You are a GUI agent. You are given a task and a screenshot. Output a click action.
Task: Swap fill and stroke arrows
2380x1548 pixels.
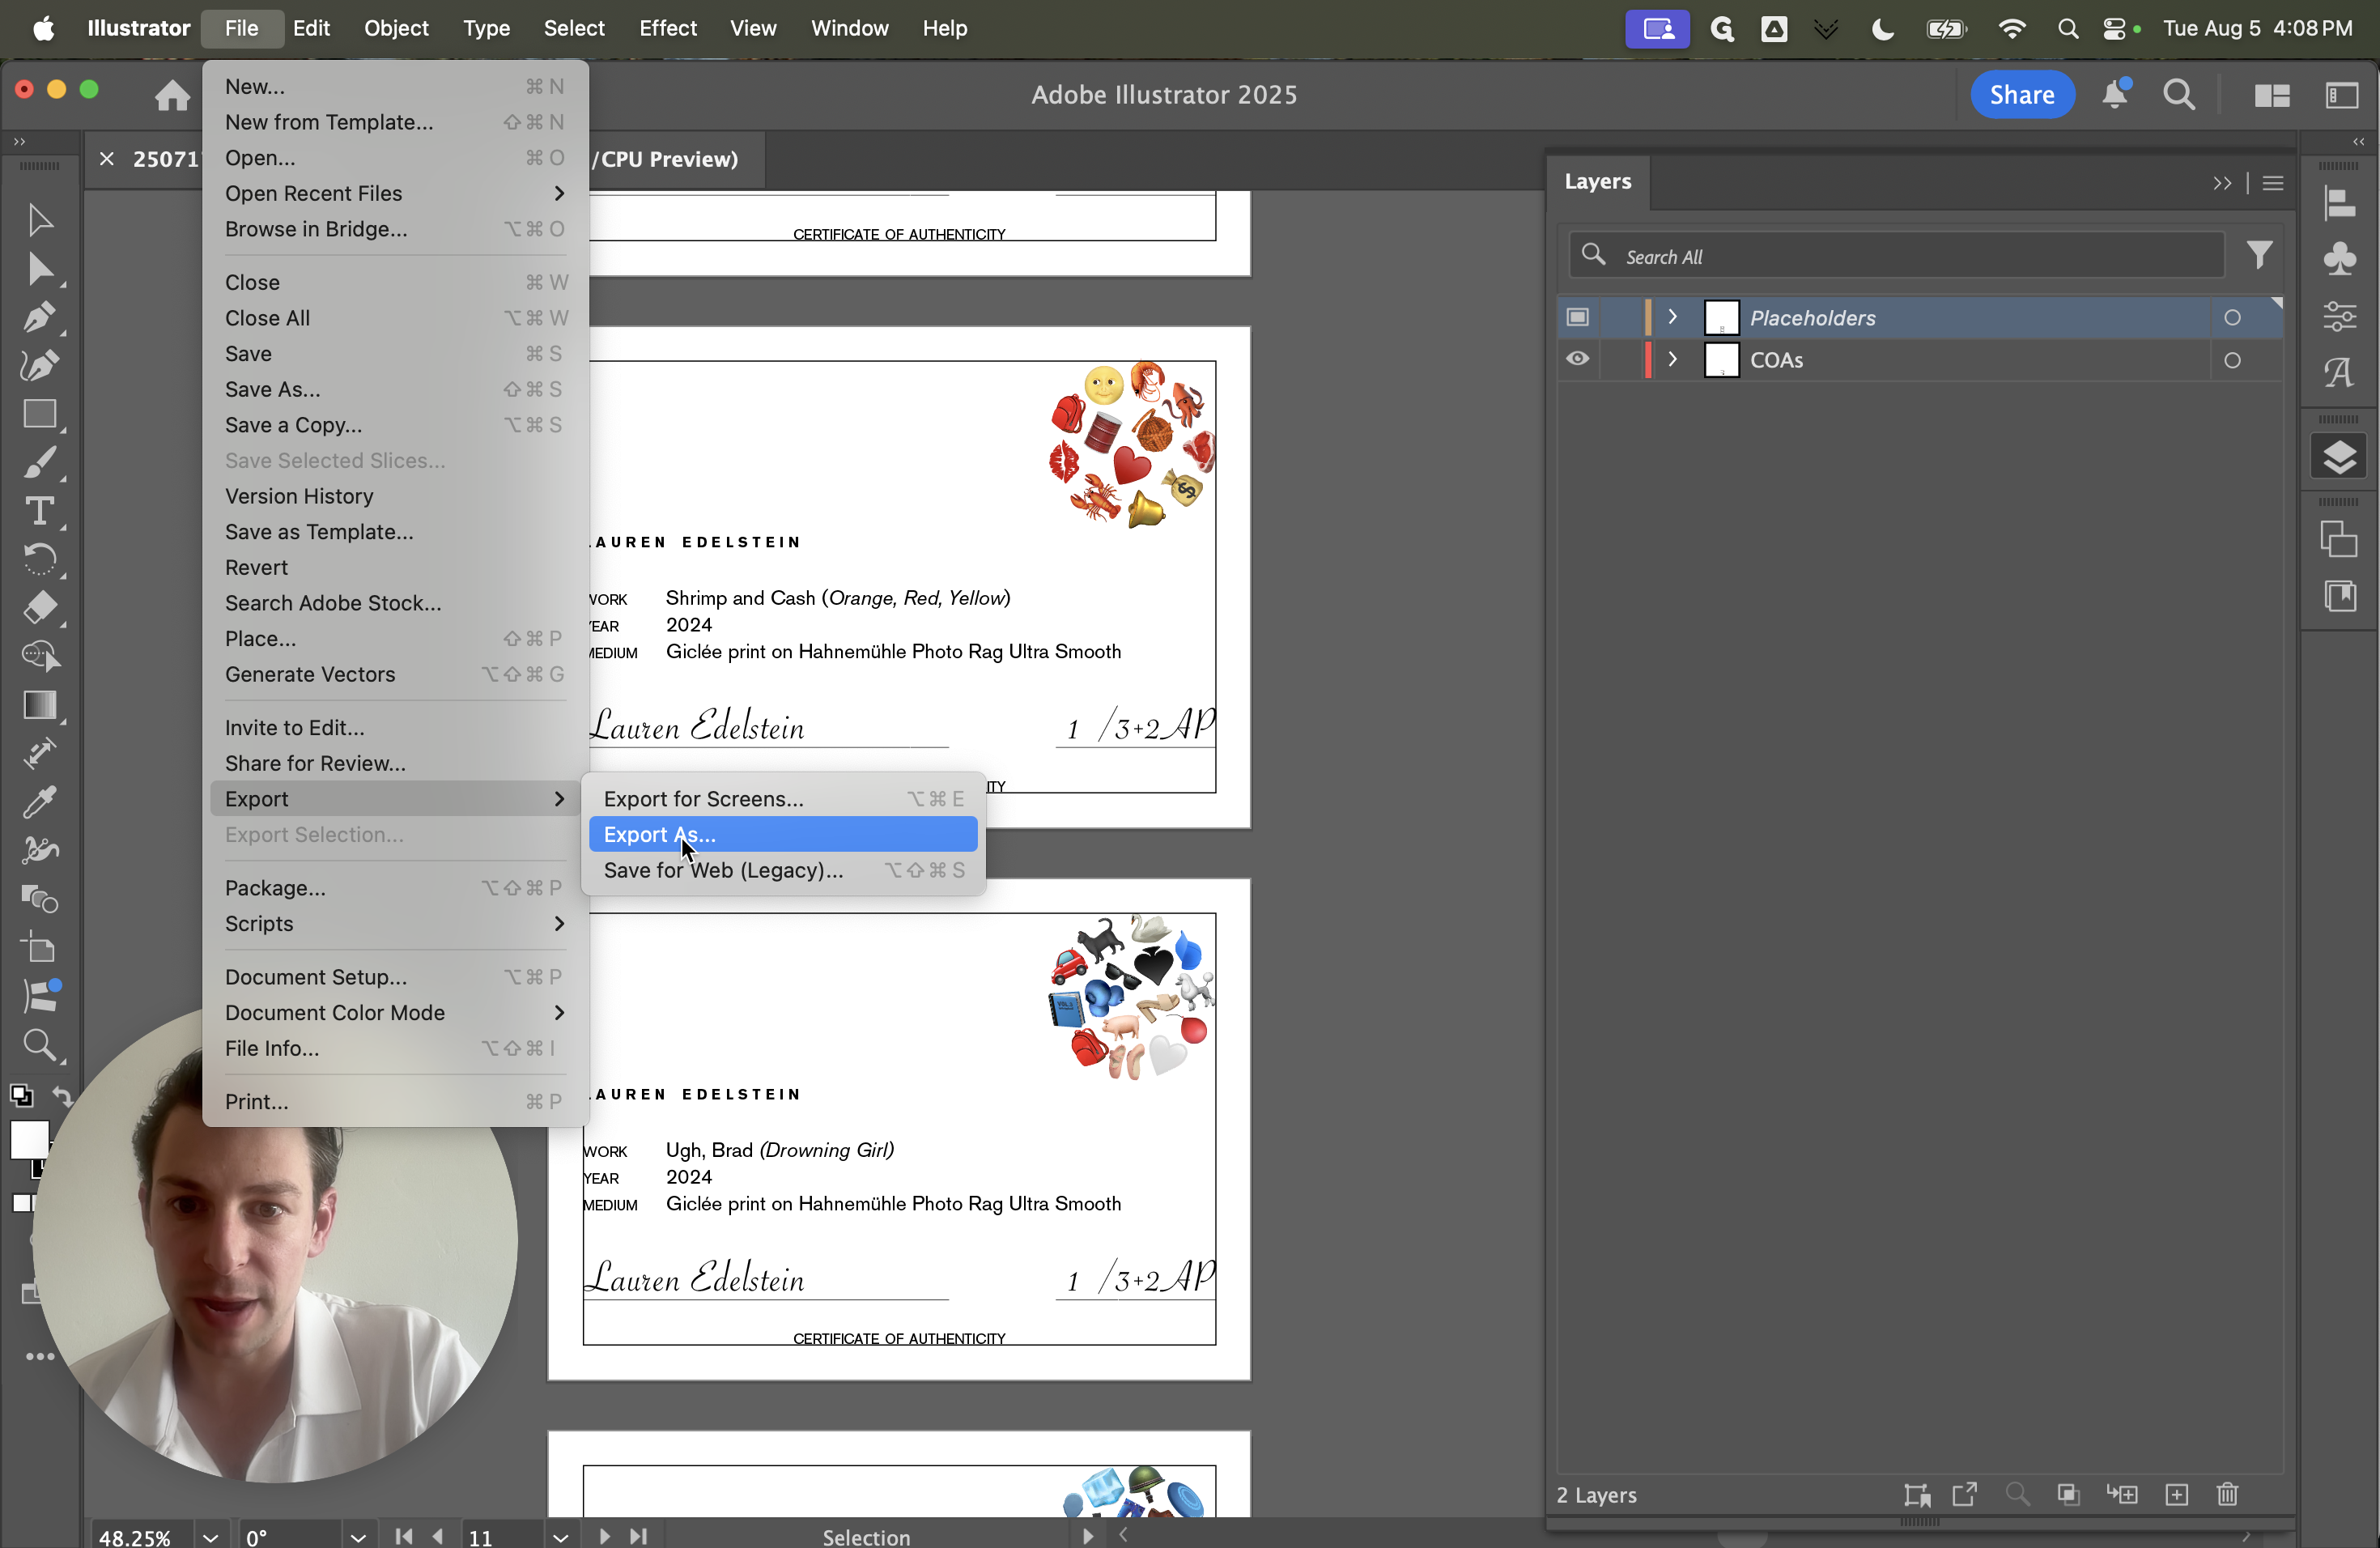coord(62,1097)
